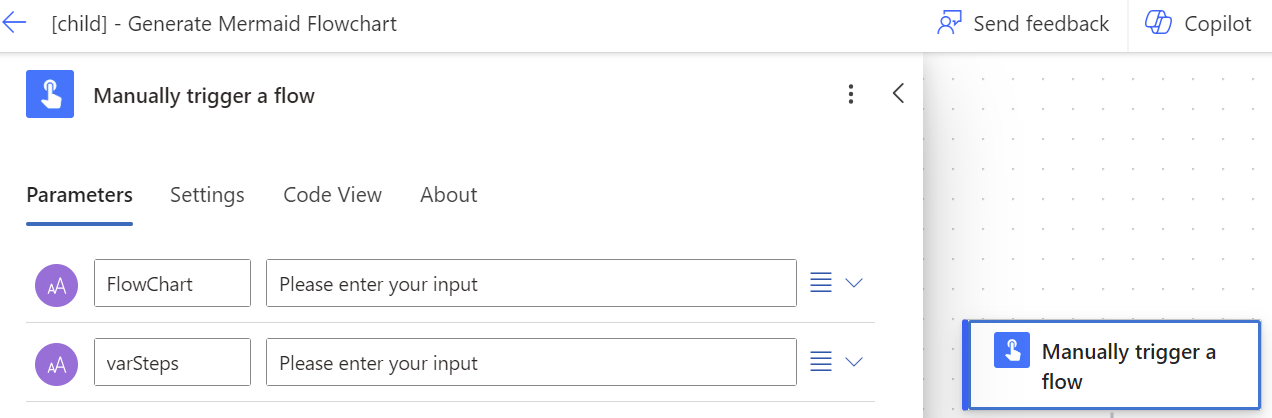The width and height of the screenshot is (1272, 418).
Task: Click the text type icon beside FlowChart
Action: coord(54,284)
